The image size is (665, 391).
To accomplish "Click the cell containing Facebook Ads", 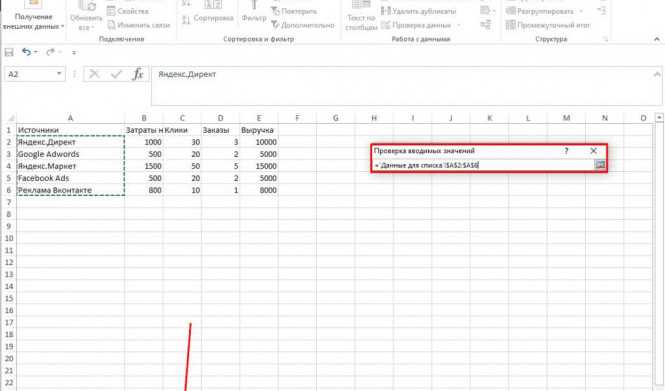I will pos(70,178).
